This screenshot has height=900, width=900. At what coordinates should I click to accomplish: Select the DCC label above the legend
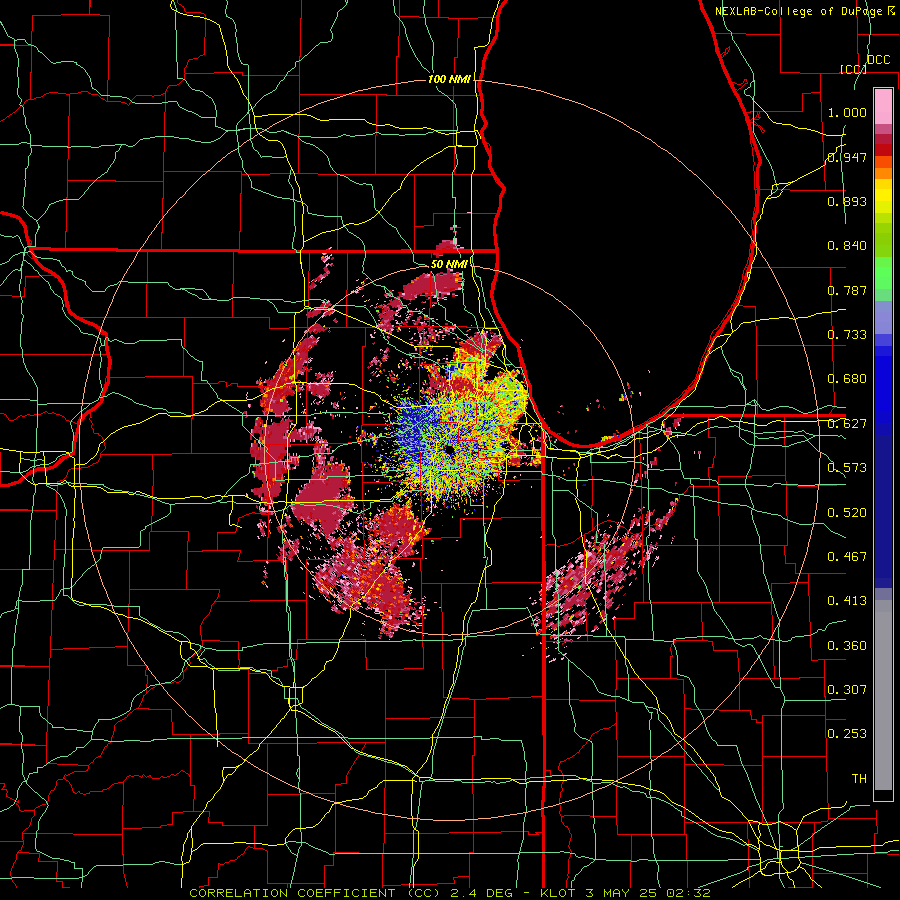pos(878,59)
